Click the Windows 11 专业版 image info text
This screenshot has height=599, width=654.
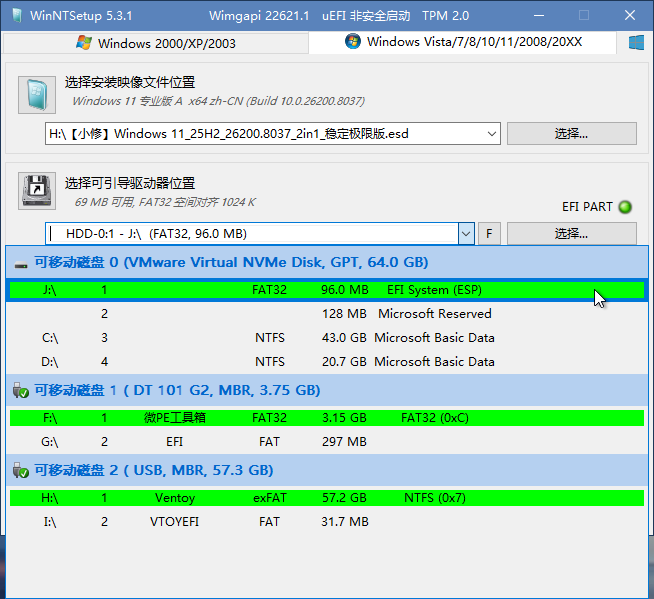point(219,101)
